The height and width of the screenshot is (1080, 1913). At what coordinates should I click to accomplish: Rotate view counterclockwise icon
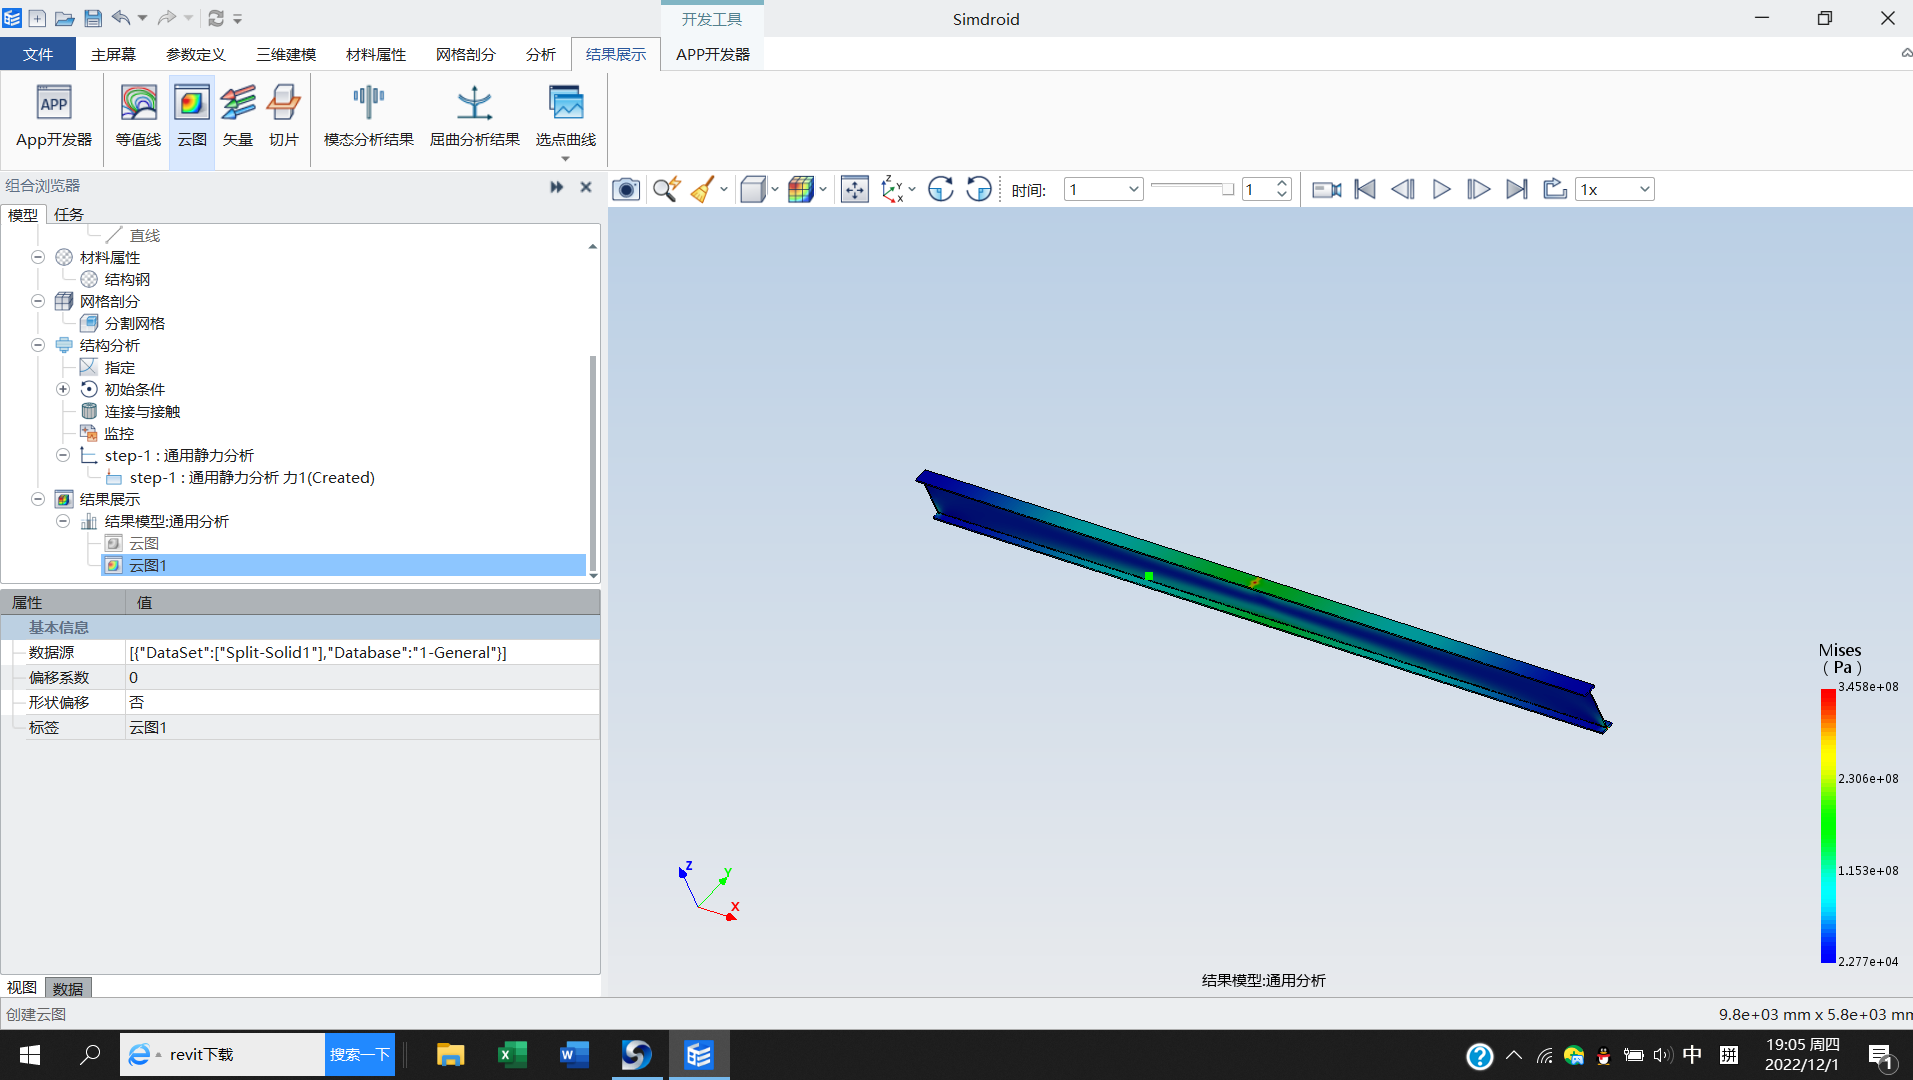979,189
